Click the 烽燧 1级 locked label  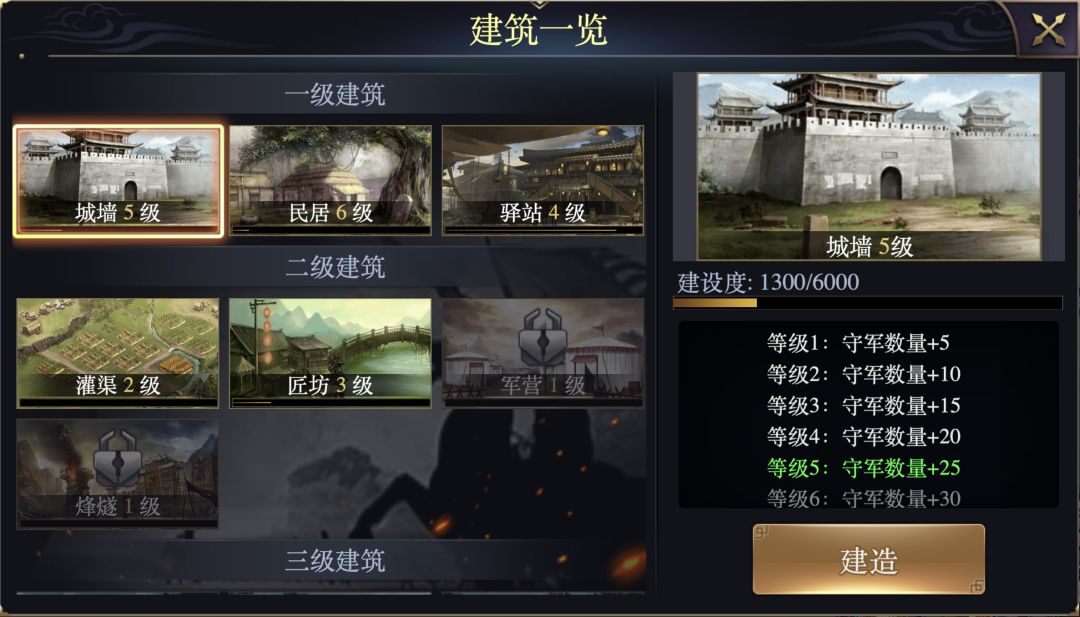118,507
